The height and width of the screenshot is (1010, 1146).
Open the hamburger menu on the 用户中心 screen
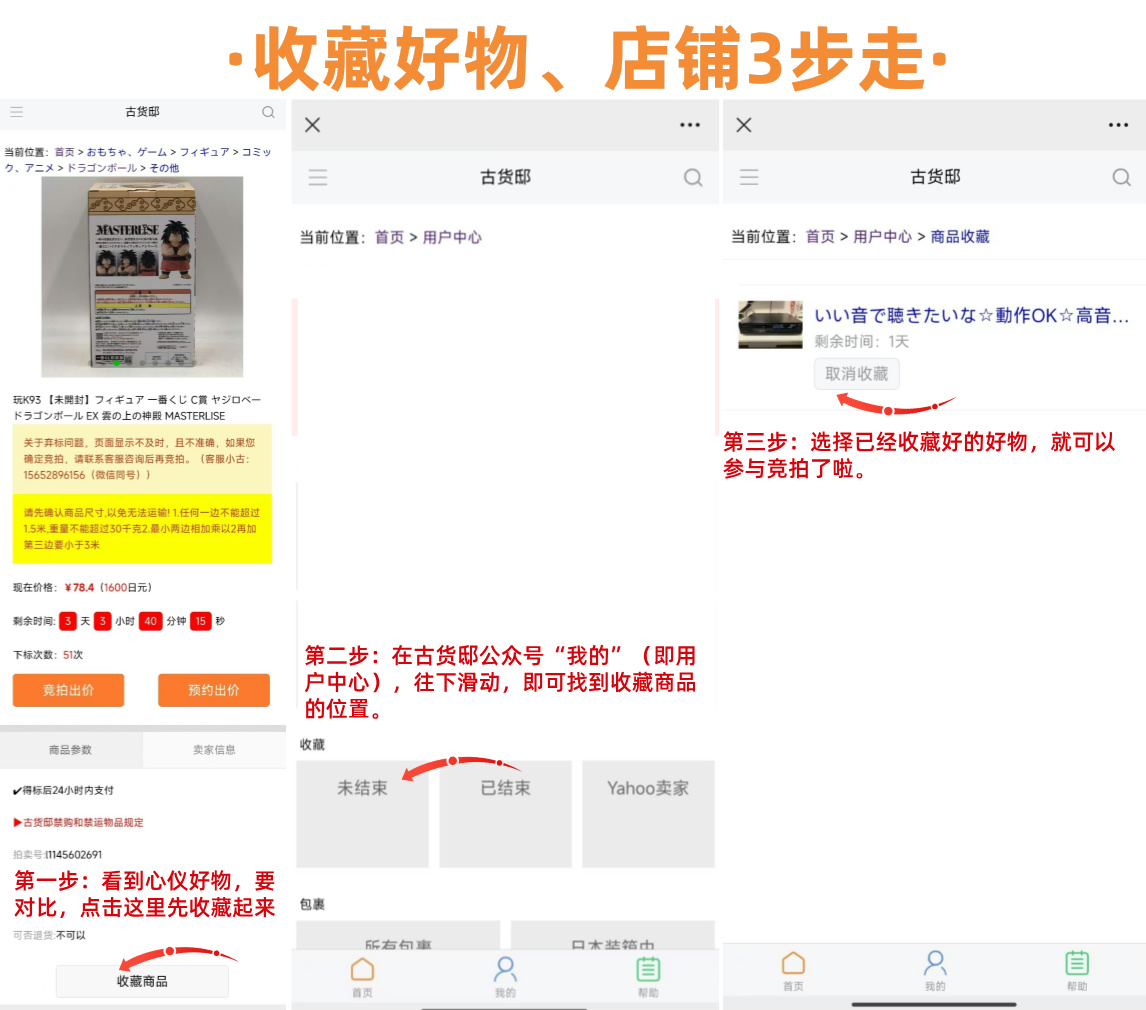click(318, 176)
